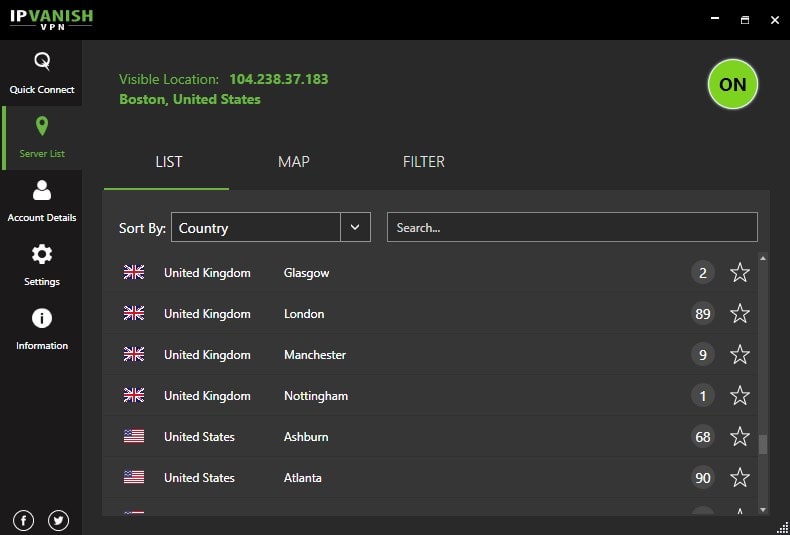The width and height of the screenshot is (790, 535).
Task: Click the United States flag for Atlanta
Action: click(134, 477)
